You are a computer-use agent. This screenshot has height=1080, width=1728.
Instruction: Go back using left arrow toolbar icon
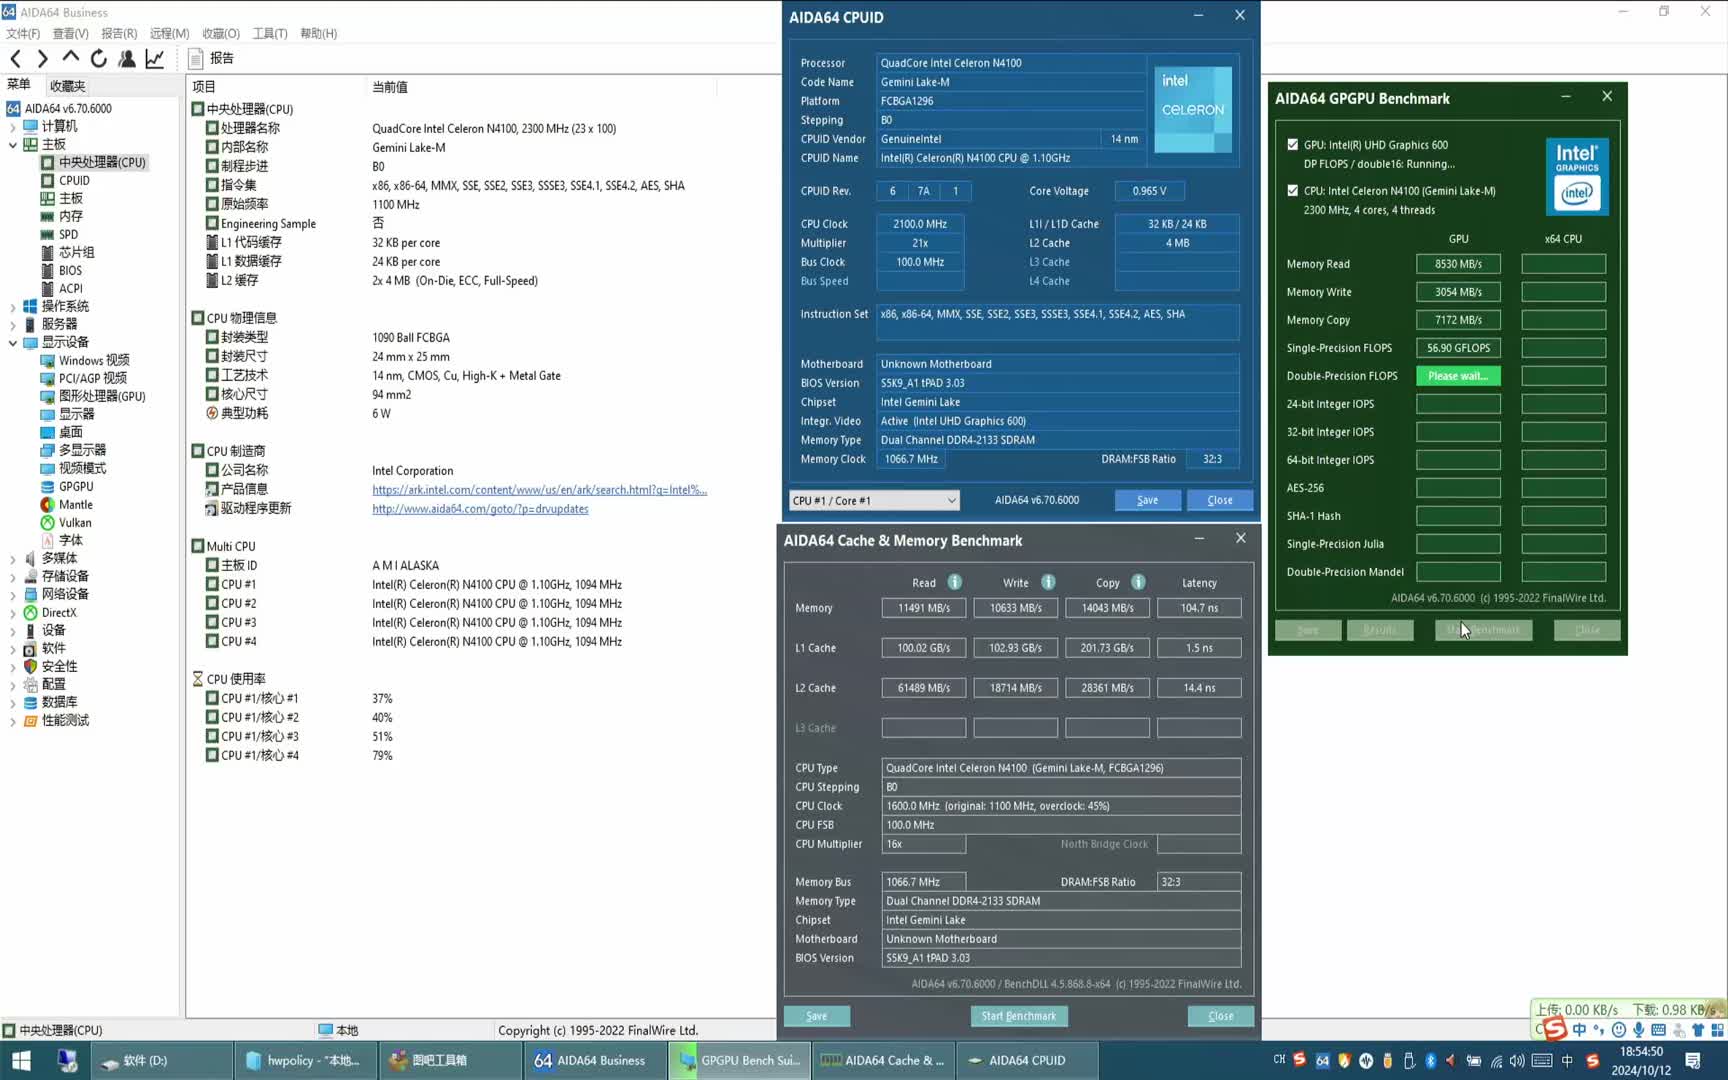[x=16, y=59]
